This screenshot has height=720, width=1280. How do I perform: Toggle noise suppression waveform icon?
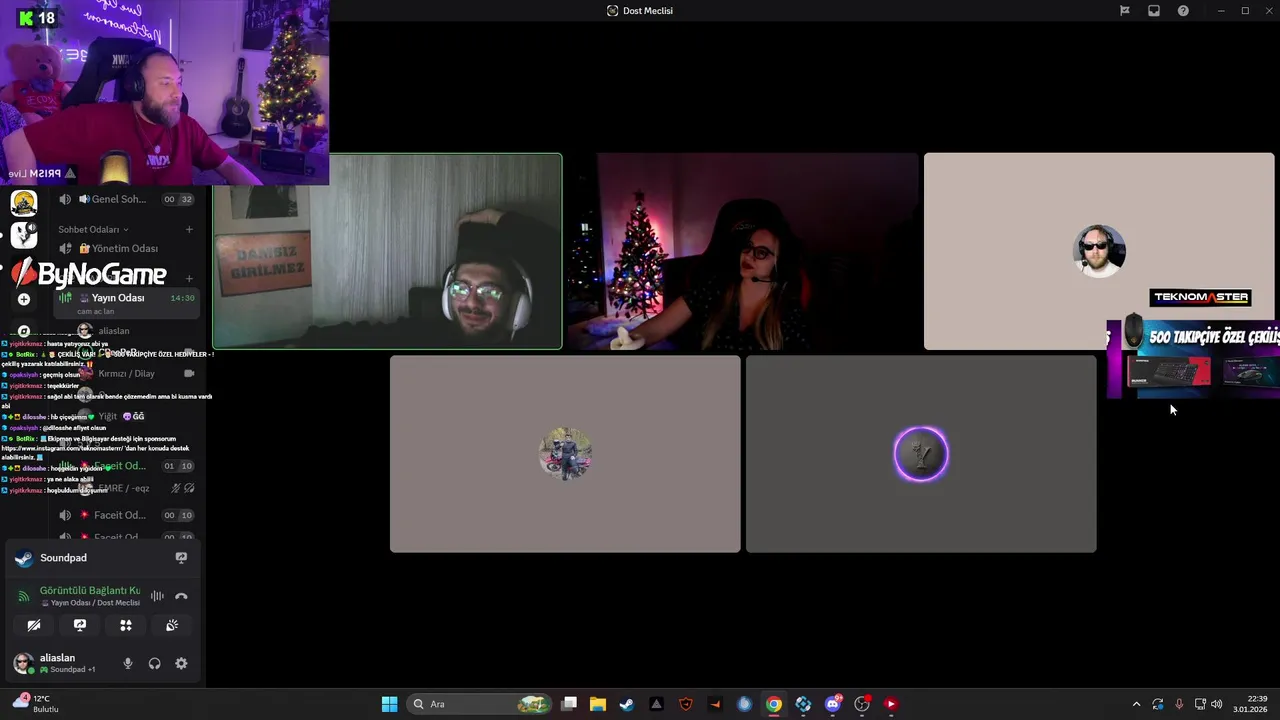pyautogui.click(x=157, y=597)
